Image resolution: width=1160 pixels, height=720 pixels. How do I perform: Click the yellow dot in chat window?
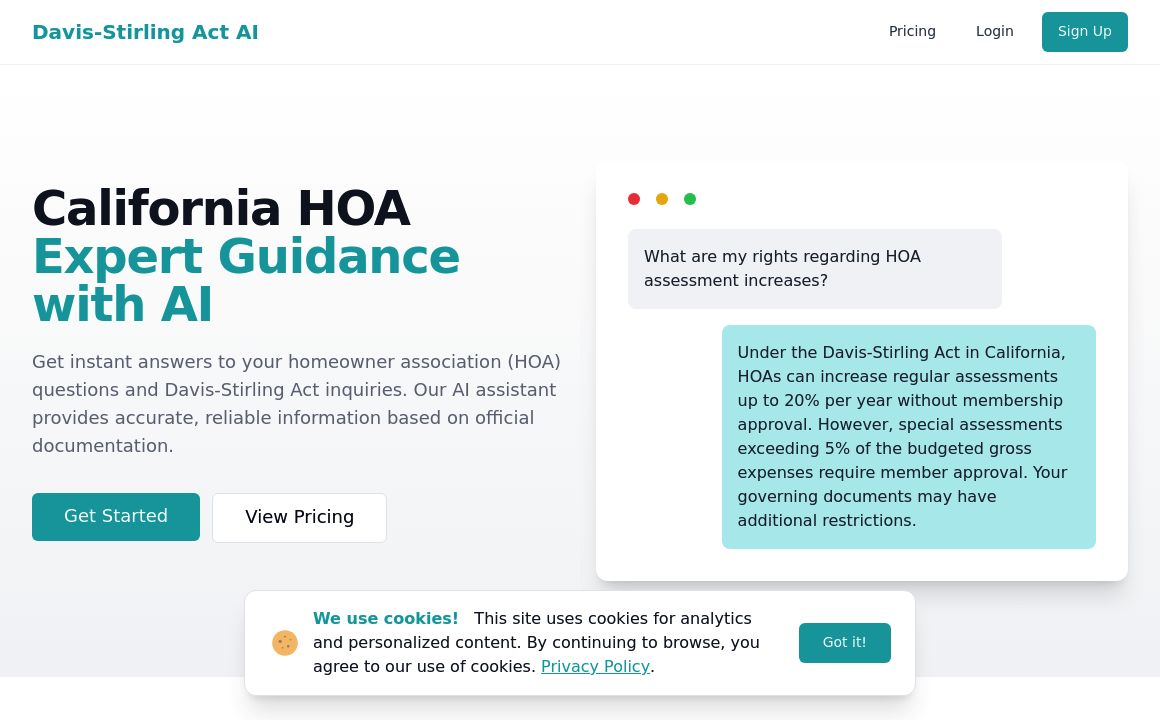tap(662, 199)
